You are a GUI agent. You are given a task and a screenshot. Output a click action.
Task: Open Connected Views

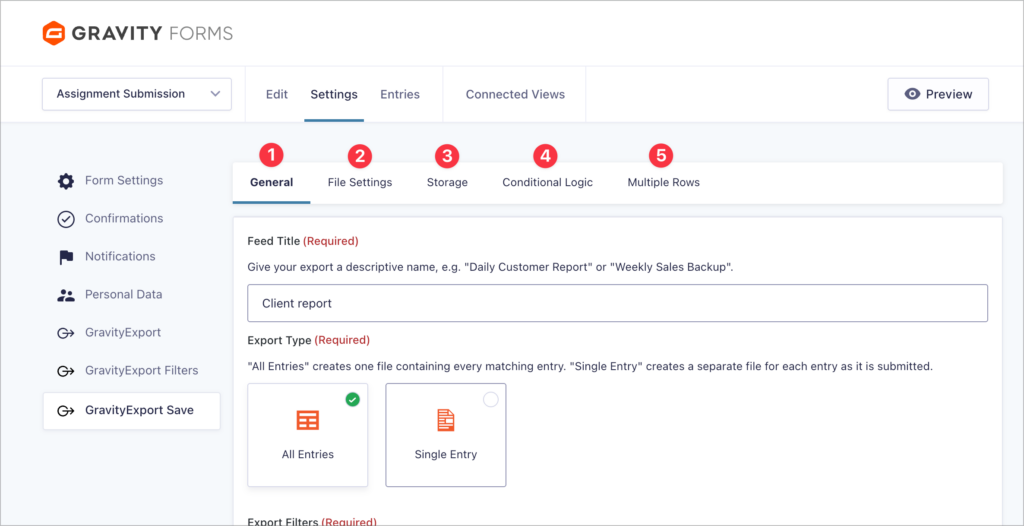click(x=515, y=94)
